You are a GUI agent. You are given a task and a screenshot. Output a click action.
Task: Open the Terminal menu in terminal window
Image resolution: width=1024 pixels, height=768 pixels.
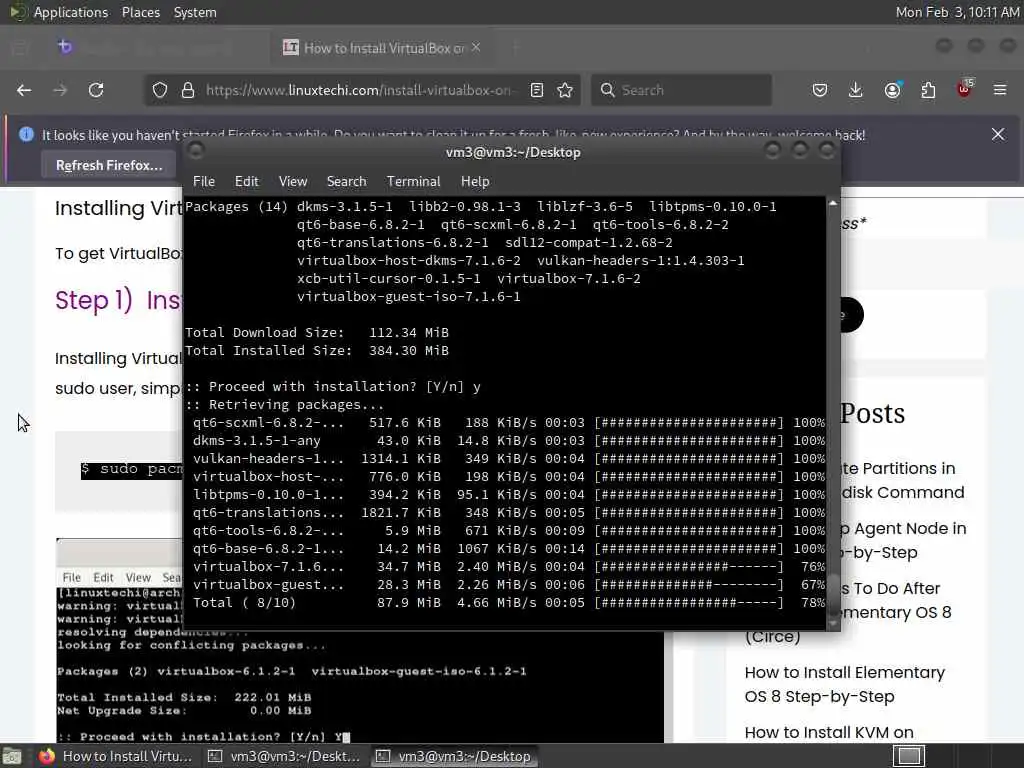413,182
